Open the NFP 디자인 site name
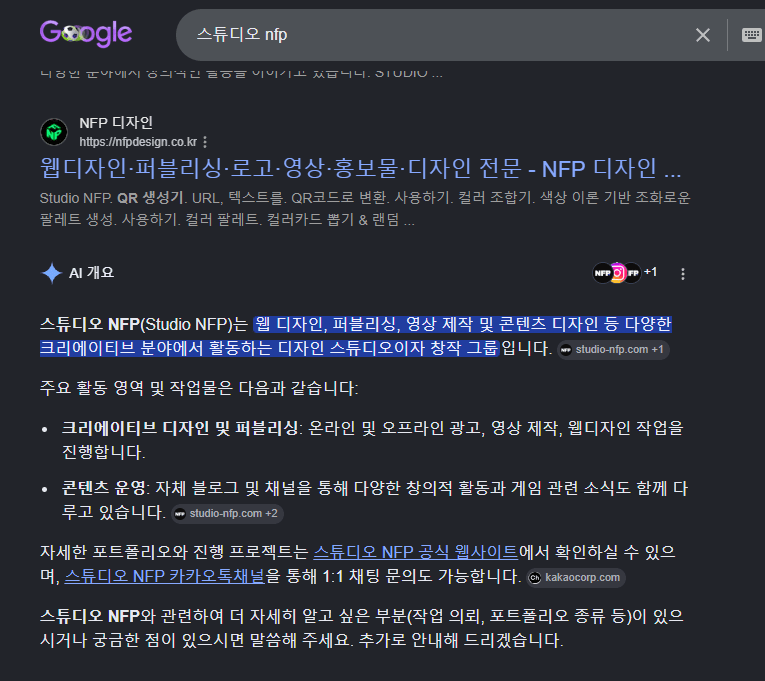 point(116,122)
